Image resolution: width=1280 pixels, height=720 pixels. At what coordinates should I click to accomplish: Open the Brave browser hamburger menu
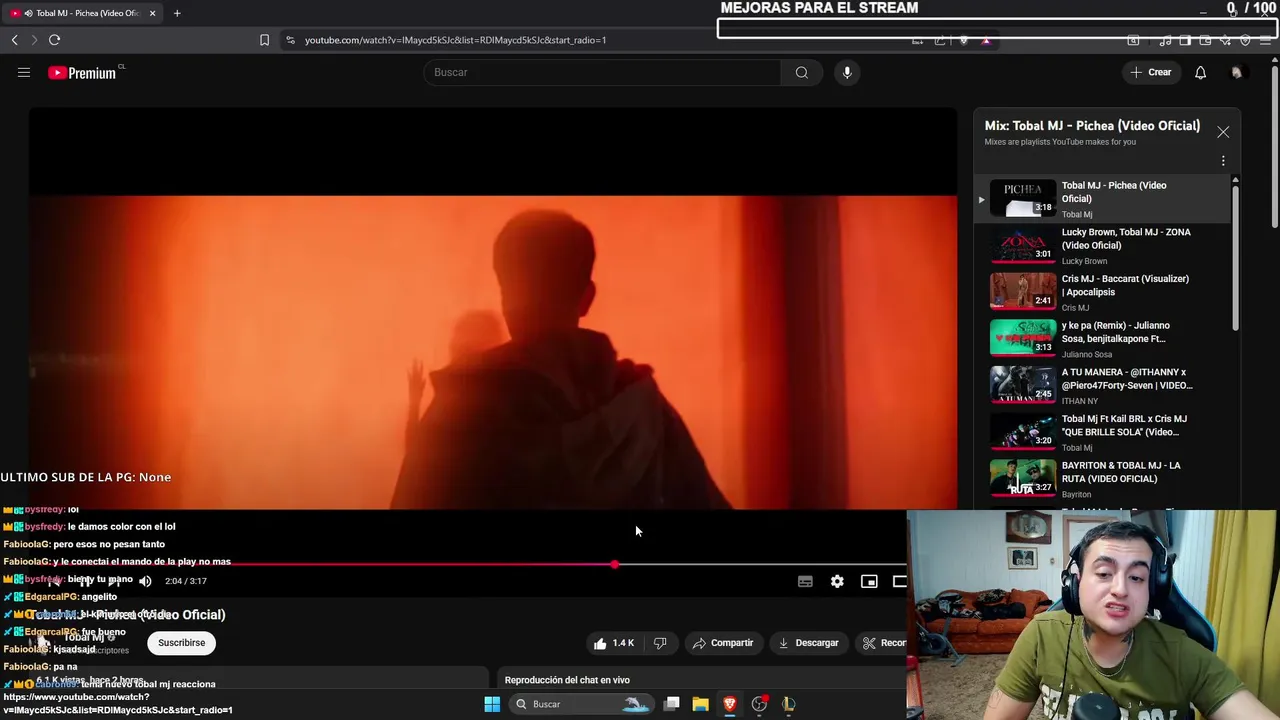1266,40
